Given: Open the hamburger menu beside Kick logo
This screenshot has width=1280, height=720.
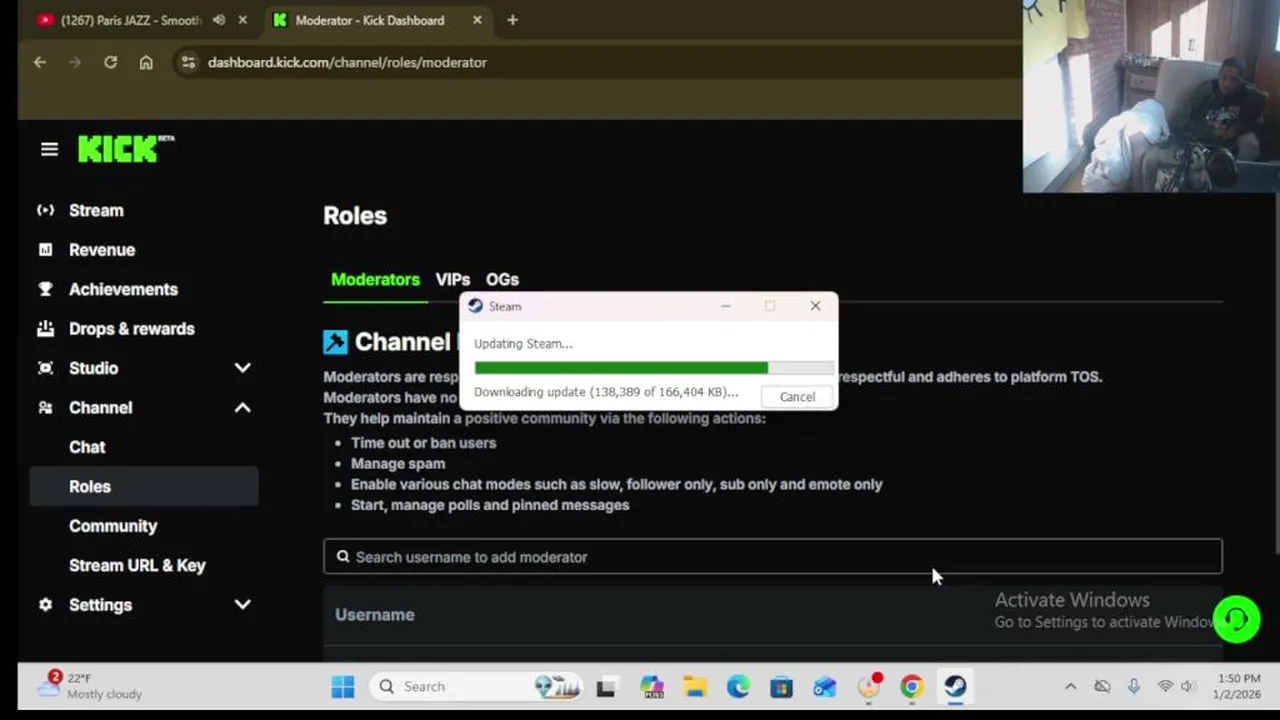Looking at the screenshot, I should (x=49, y=149).
